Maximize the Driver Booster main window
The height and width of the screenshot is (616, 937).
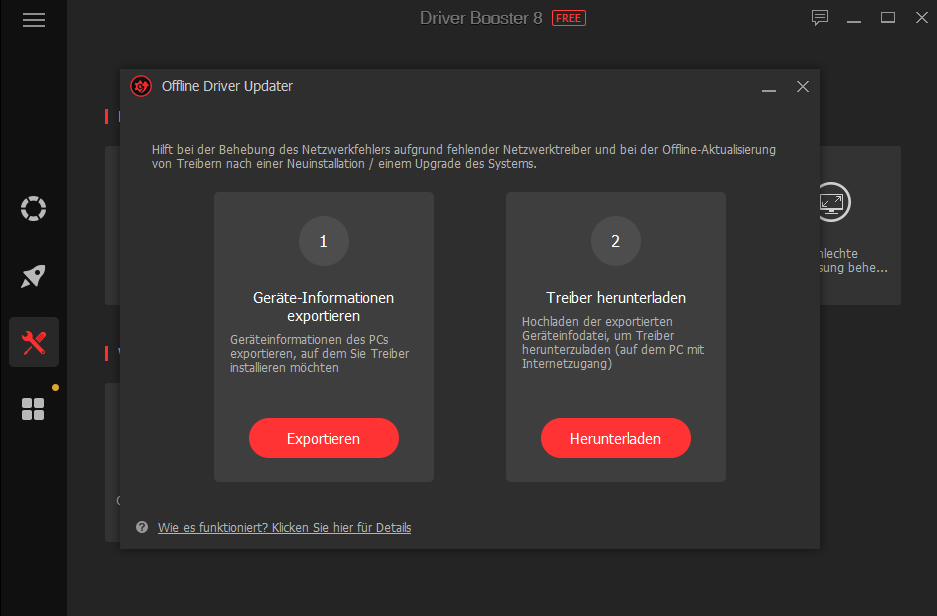click(x=888, y=18)
